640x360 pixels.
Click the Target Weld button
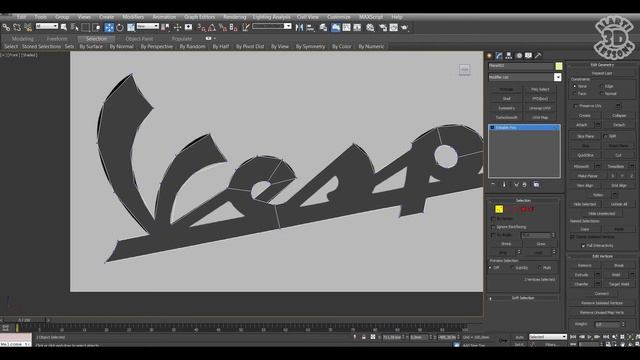click(x=619, y=284)
